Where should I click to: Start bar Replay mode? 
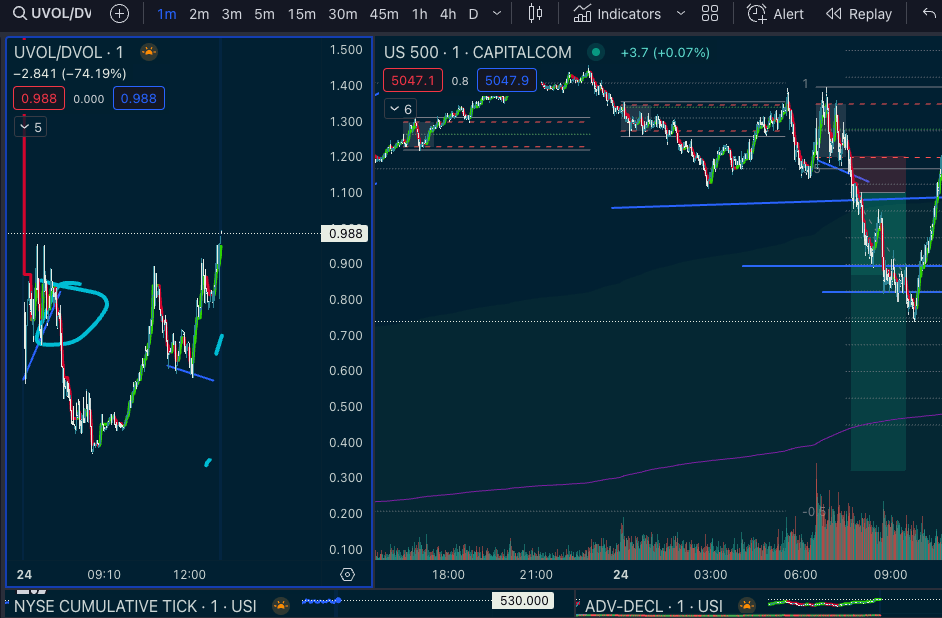click(x=859, y=14)
